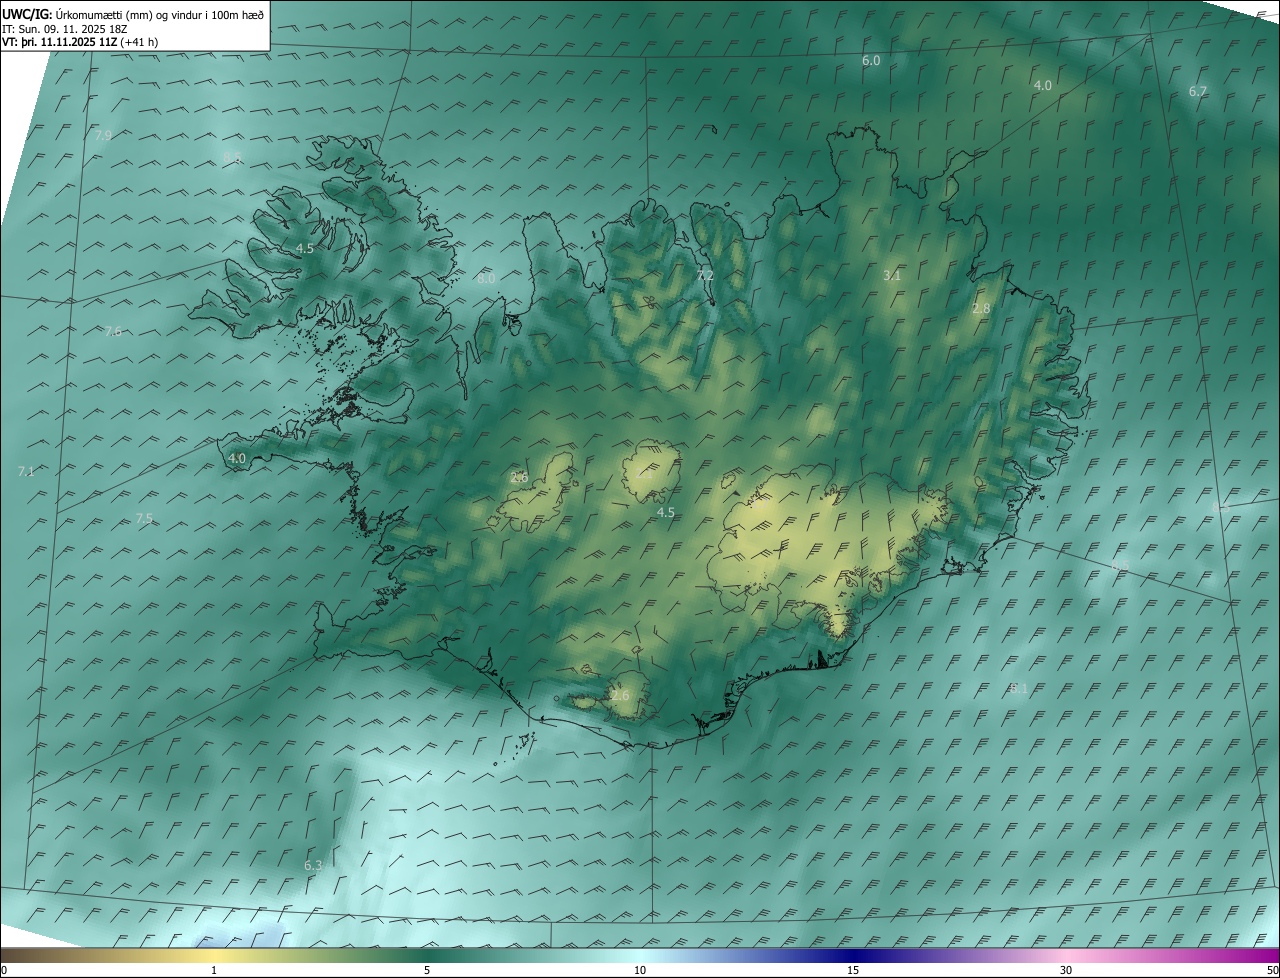Image resolution: width=1280 pixels, height=978 pixels.
Task: Click the 6.7 value label
Action: pos(1197,91)
